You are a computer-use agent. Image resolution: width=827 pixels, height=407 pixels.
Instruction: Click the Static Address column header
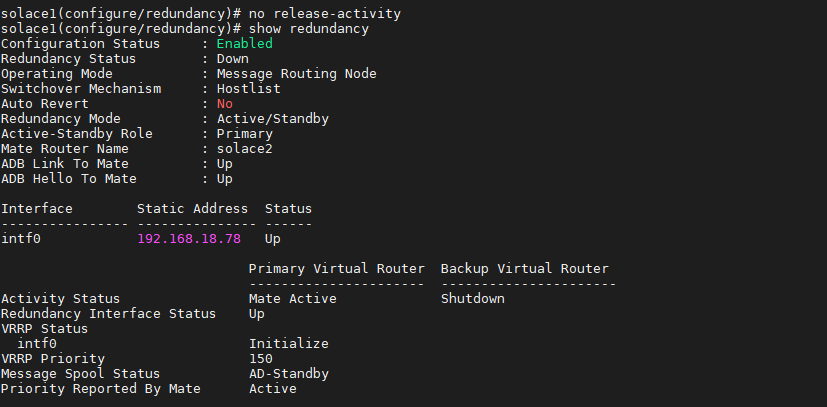[x=192, y=209]
